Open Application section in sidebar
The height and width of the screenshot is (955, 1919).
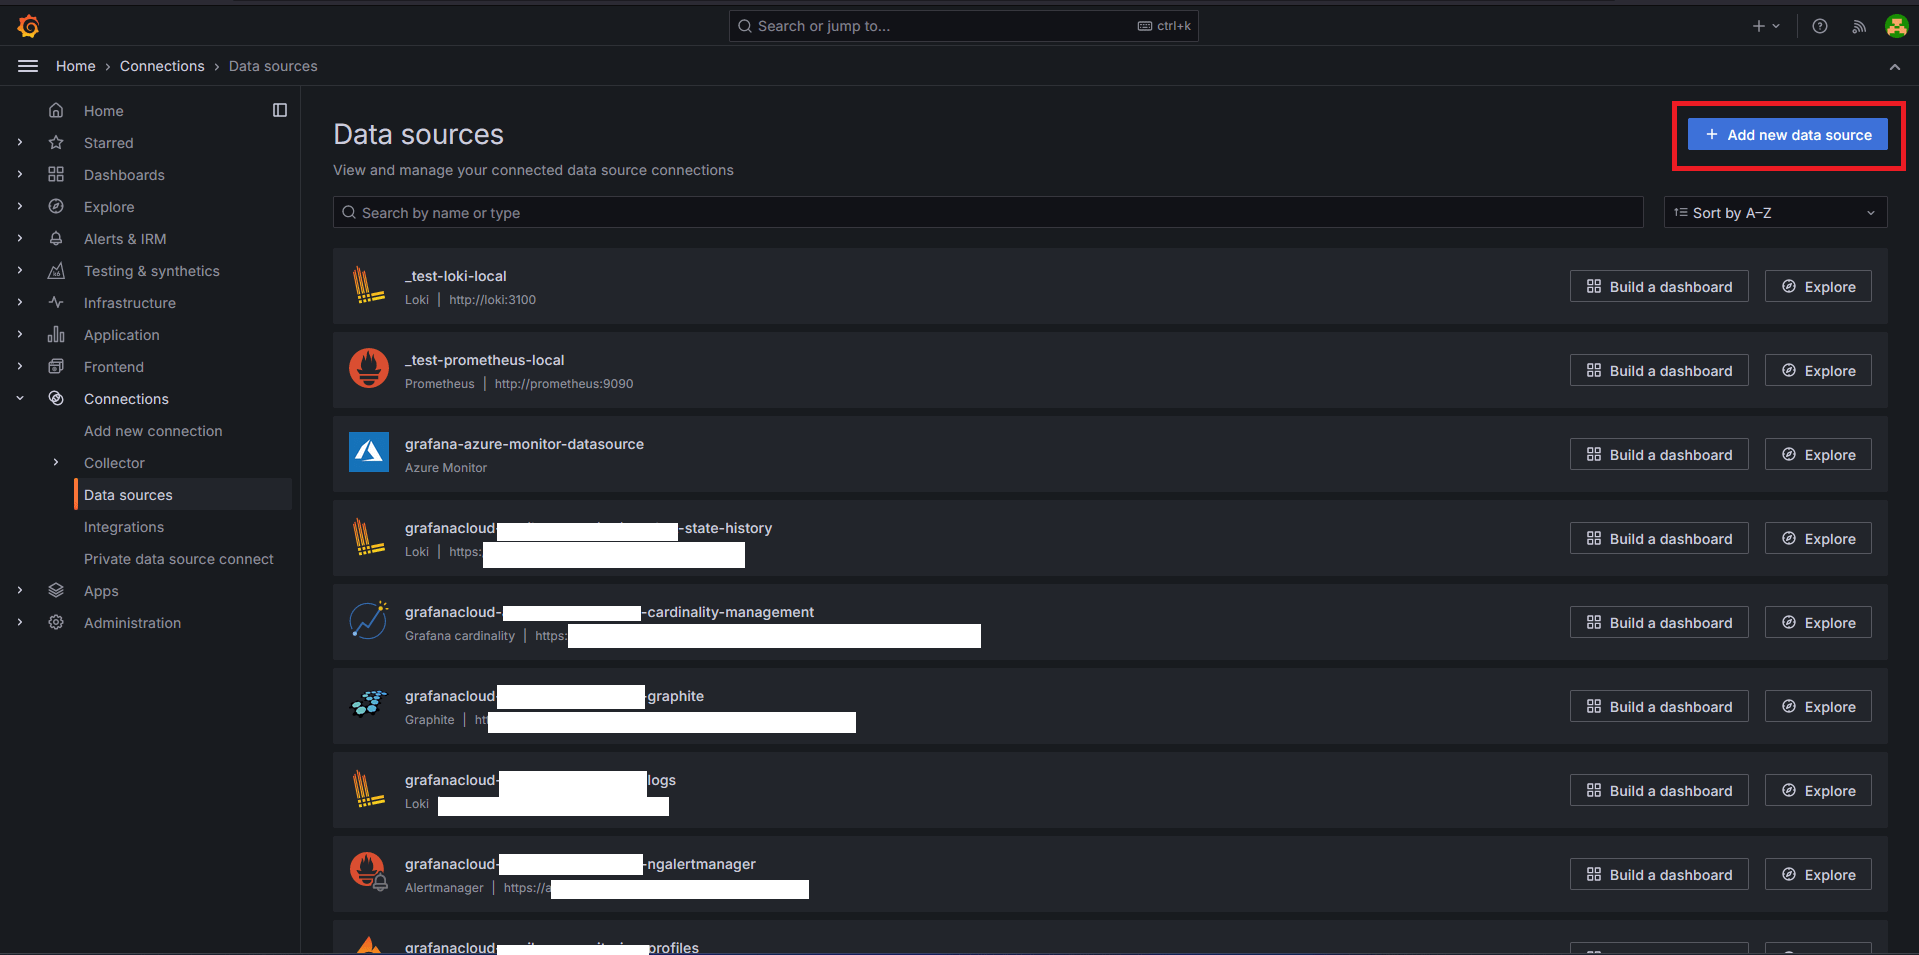[x=122, y=335]
